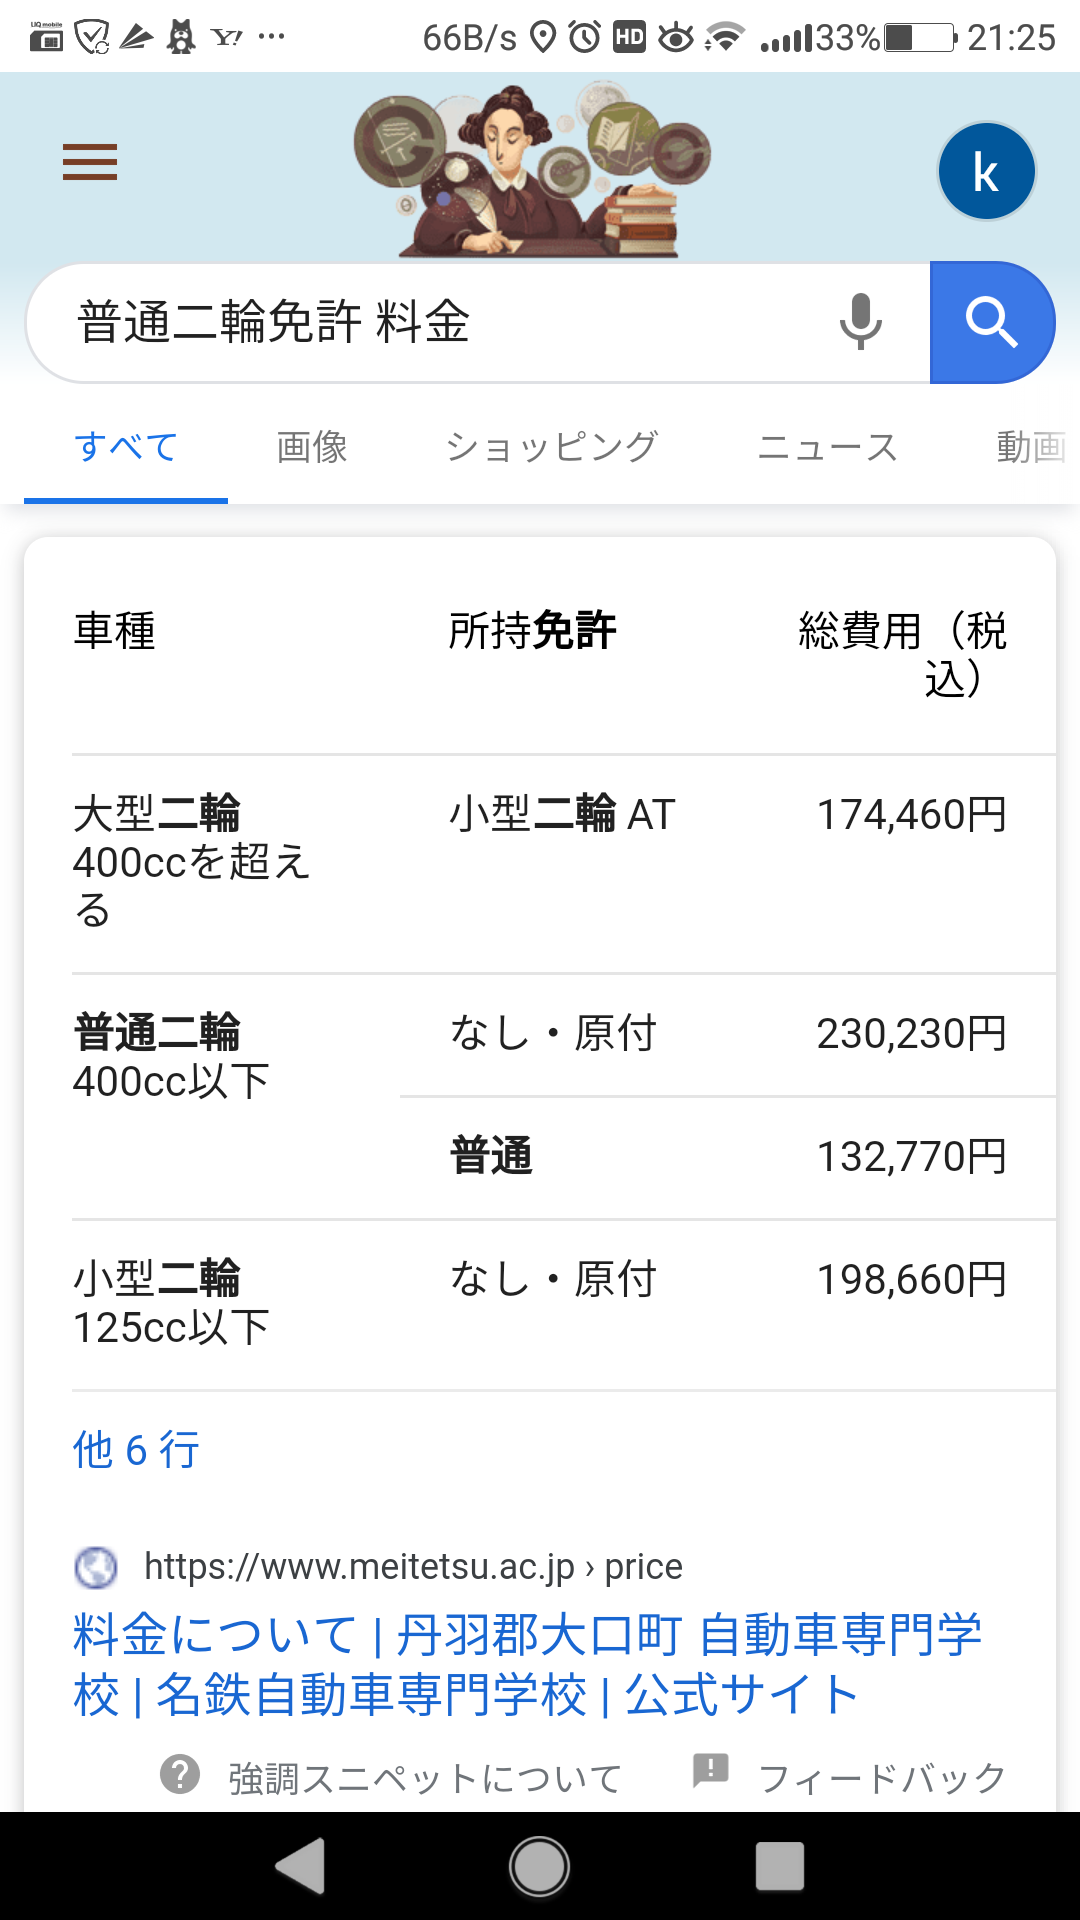Viewport: 1080px width, 1920px height.
Task: Open the account profile avatar
Action: pos(986,172)
